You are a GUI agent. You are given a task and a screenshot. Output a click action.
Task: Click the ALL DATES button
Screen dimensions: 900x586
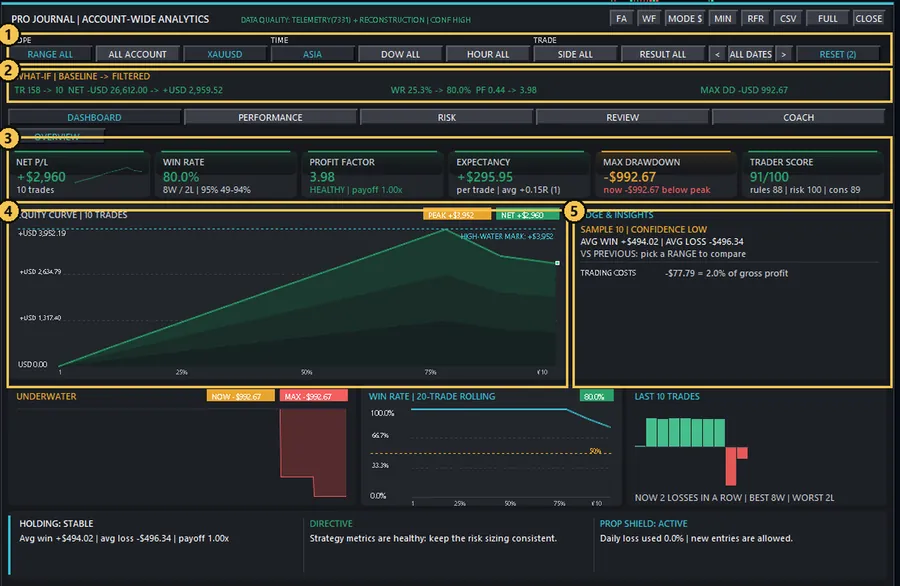click(751, 54)
